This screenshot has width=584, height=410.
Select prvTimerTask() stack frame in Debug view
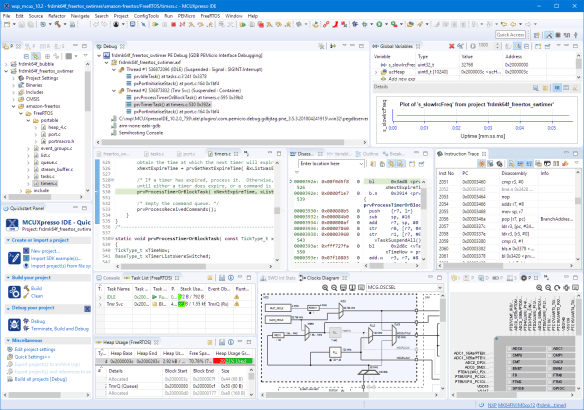(172, 105)
